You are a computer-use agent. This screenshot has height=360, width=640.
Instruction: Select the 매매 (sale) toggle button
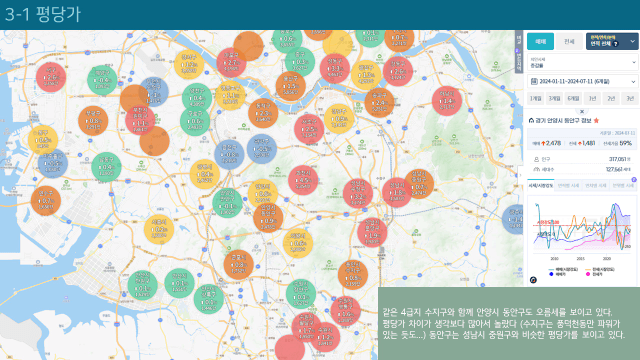tap(540, 41)
